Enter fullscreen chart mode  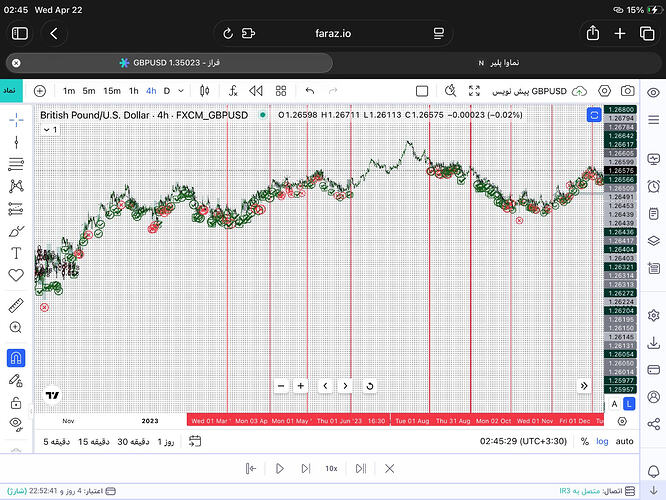tap(474, 91)
